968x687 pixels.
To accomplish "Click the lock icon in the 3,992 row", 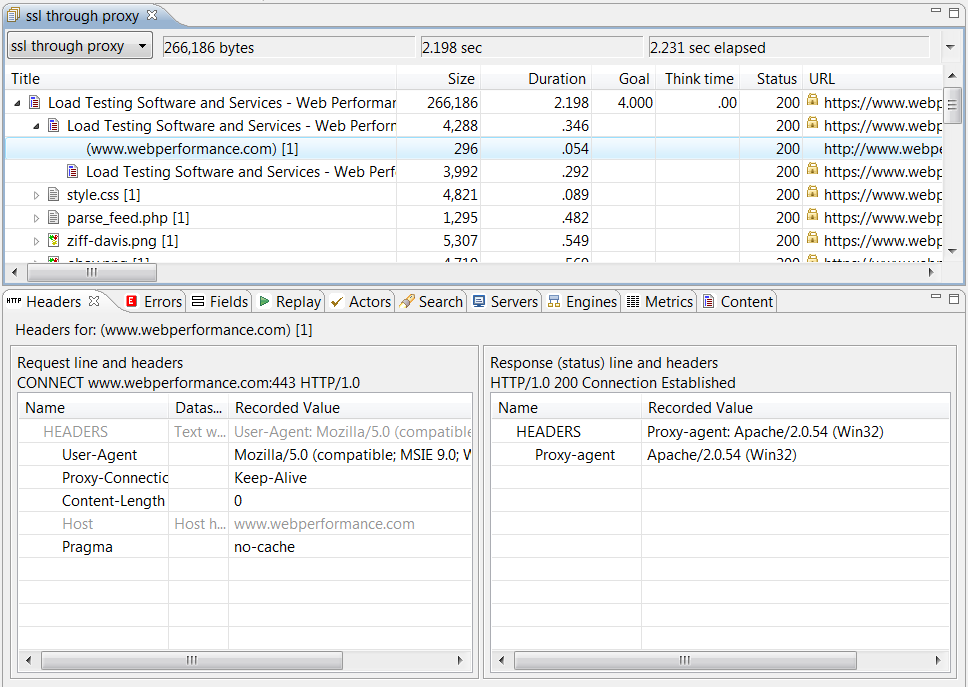I will [x=812, y=170].
